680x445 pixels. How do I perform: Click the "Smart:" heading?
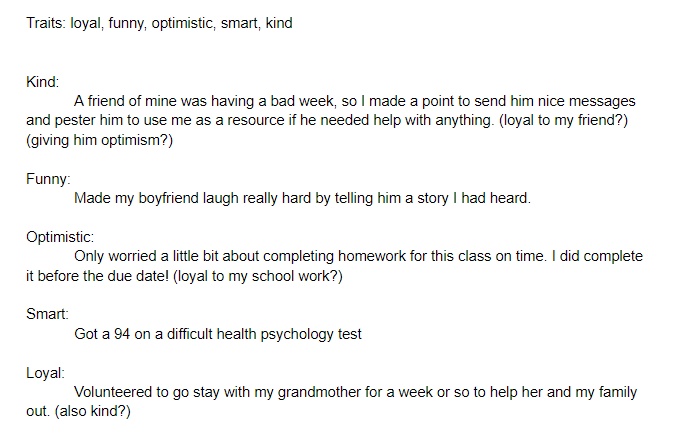(x=47, y=314)
